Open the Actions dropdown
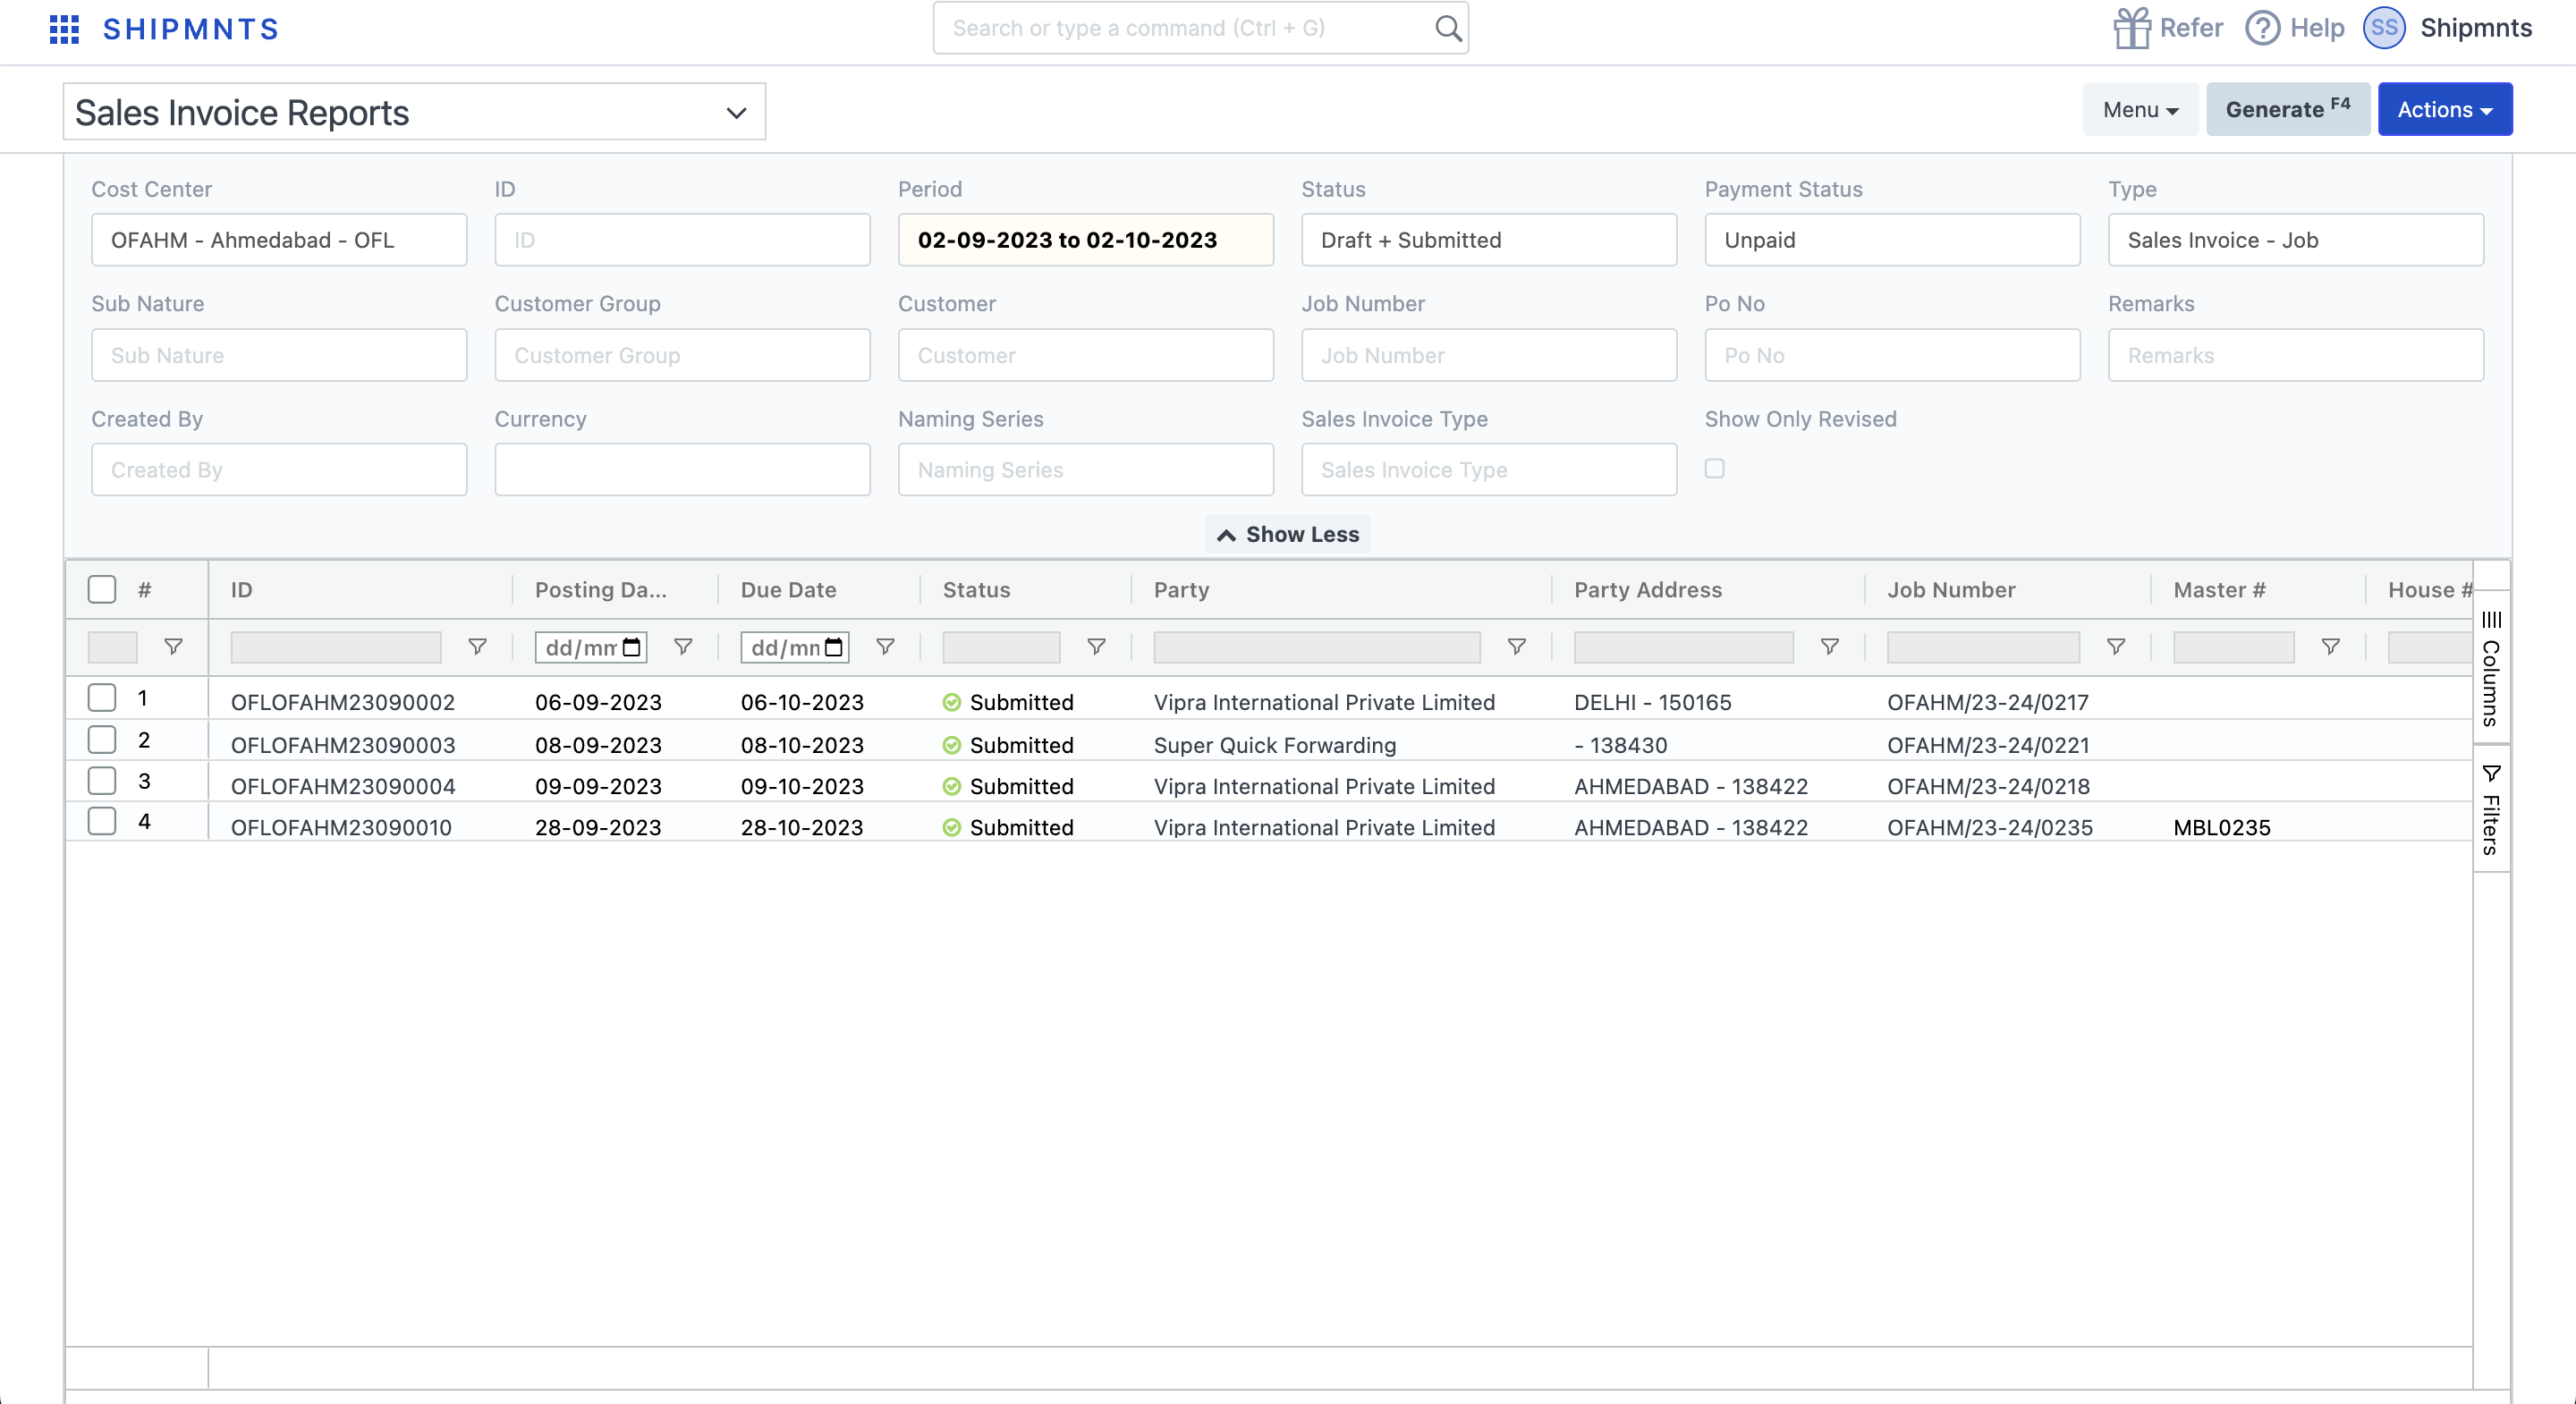The height and width of the screenshot is (1404, 2576). tap(2444, 109)
